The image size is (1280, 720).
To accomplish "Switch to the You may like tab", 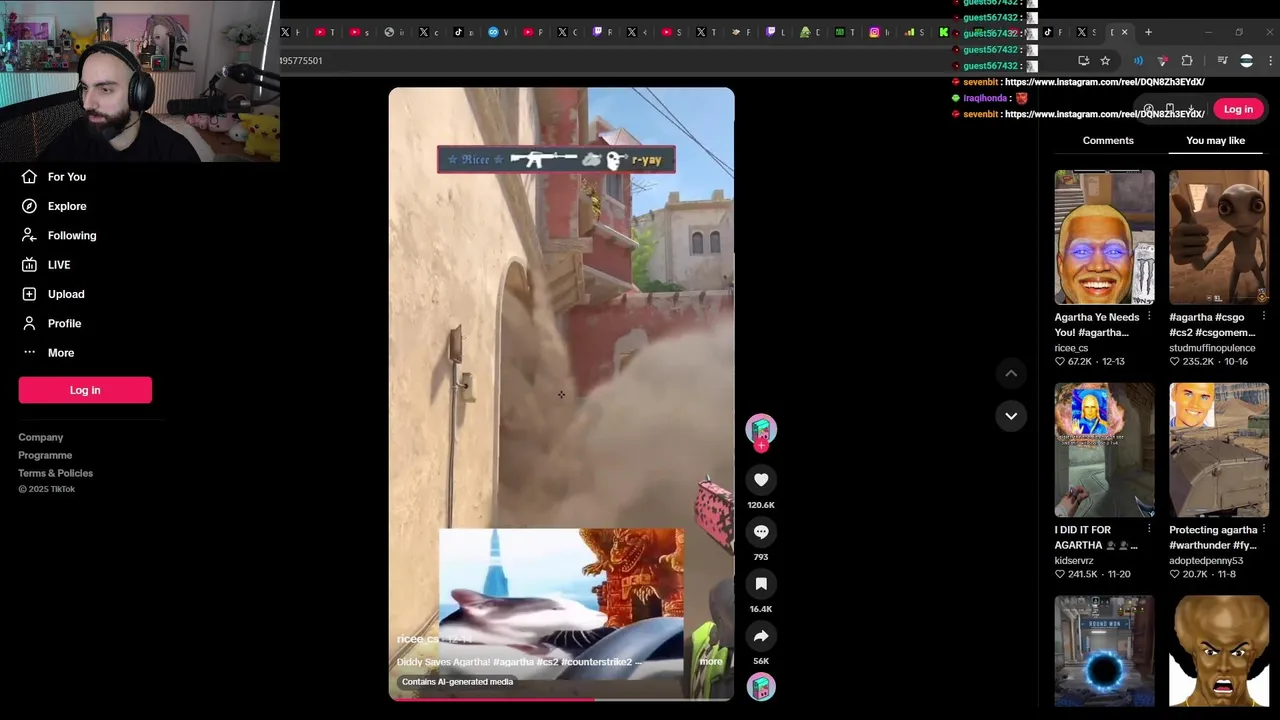I will point(1215,141).
